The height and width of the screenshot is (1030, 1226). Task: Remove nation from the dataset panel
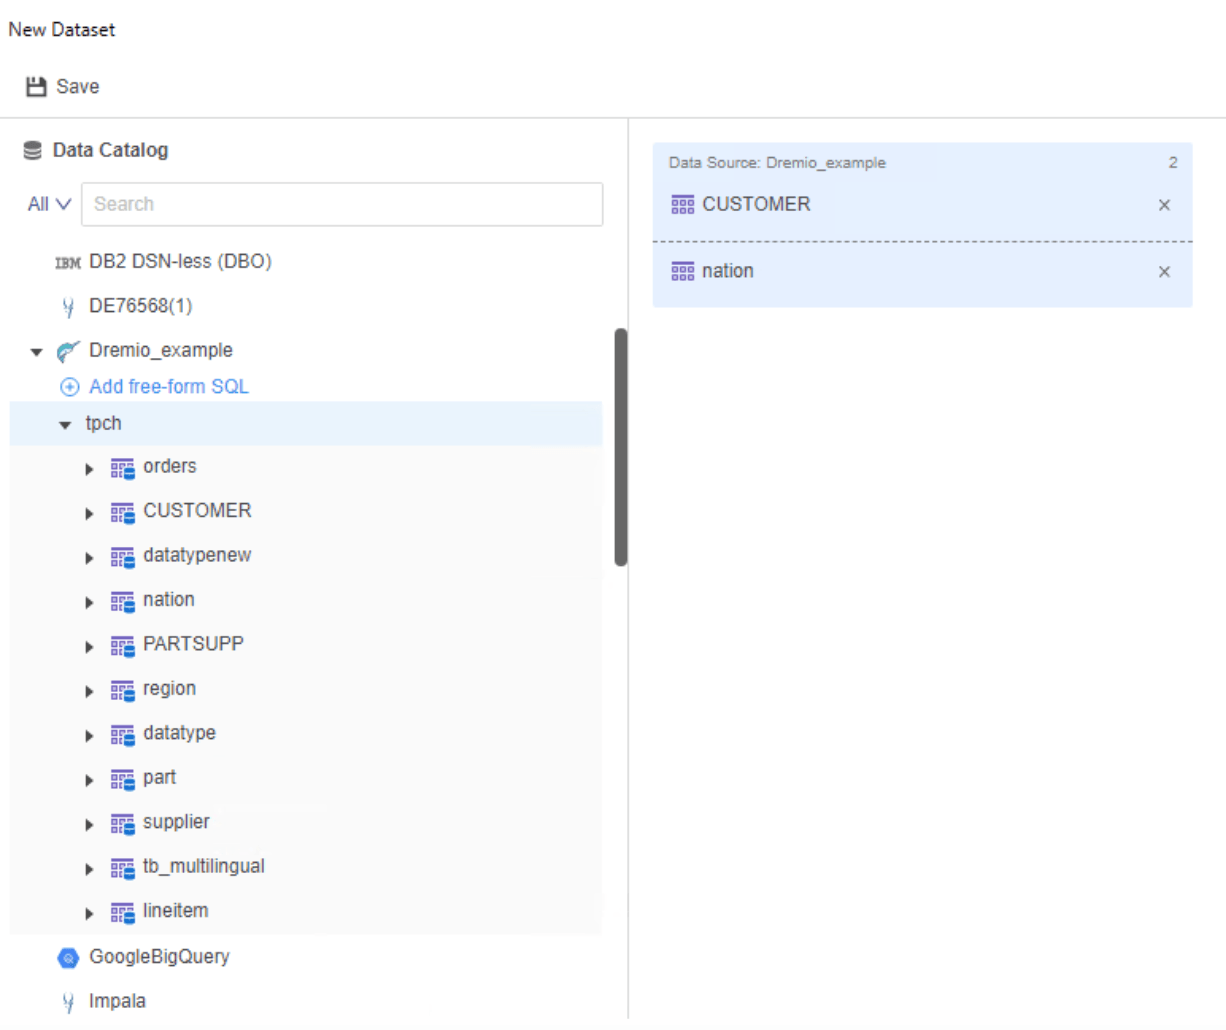point(1164,272)
